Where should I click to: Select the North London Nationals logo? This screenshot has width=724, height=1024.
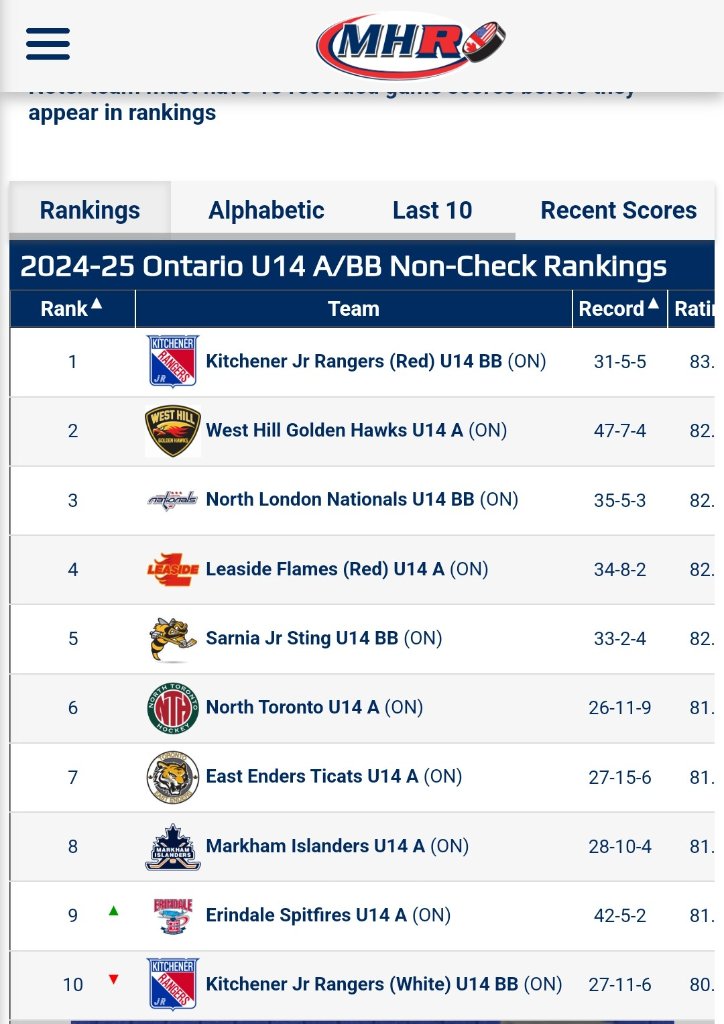pyautogui.click(x=172, y=500)
